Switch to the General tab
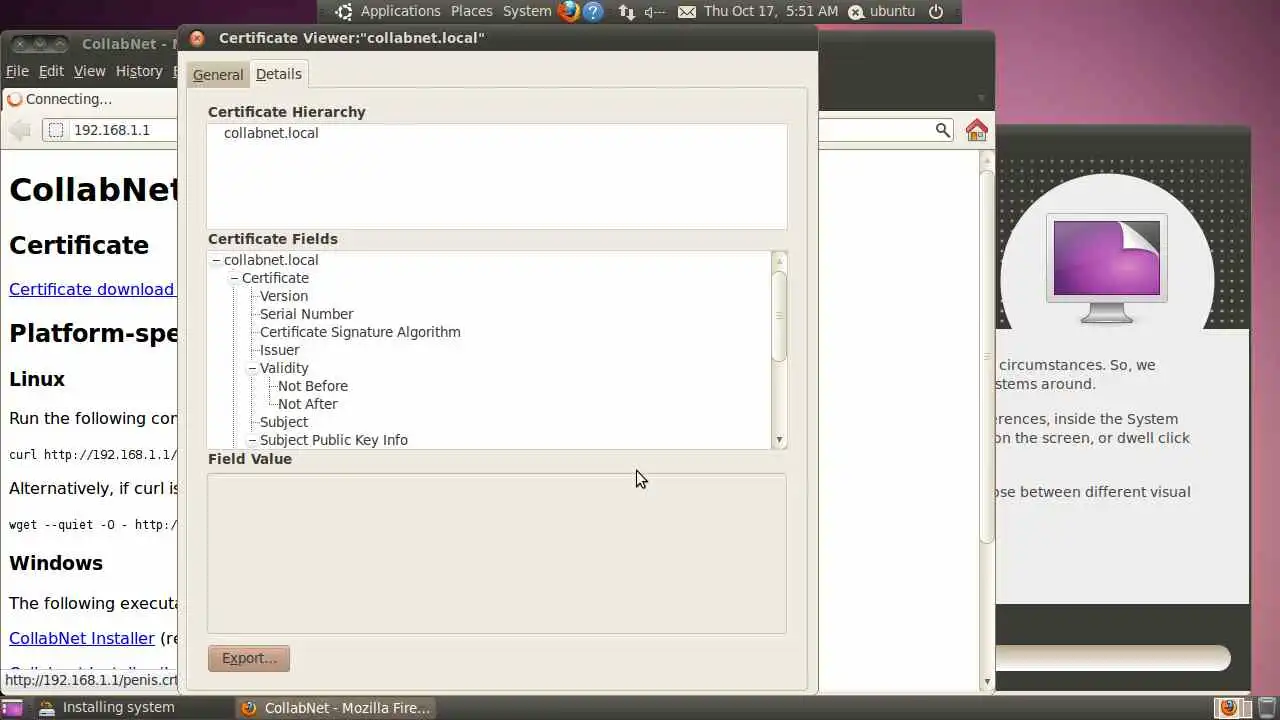 tap(218, 75)
